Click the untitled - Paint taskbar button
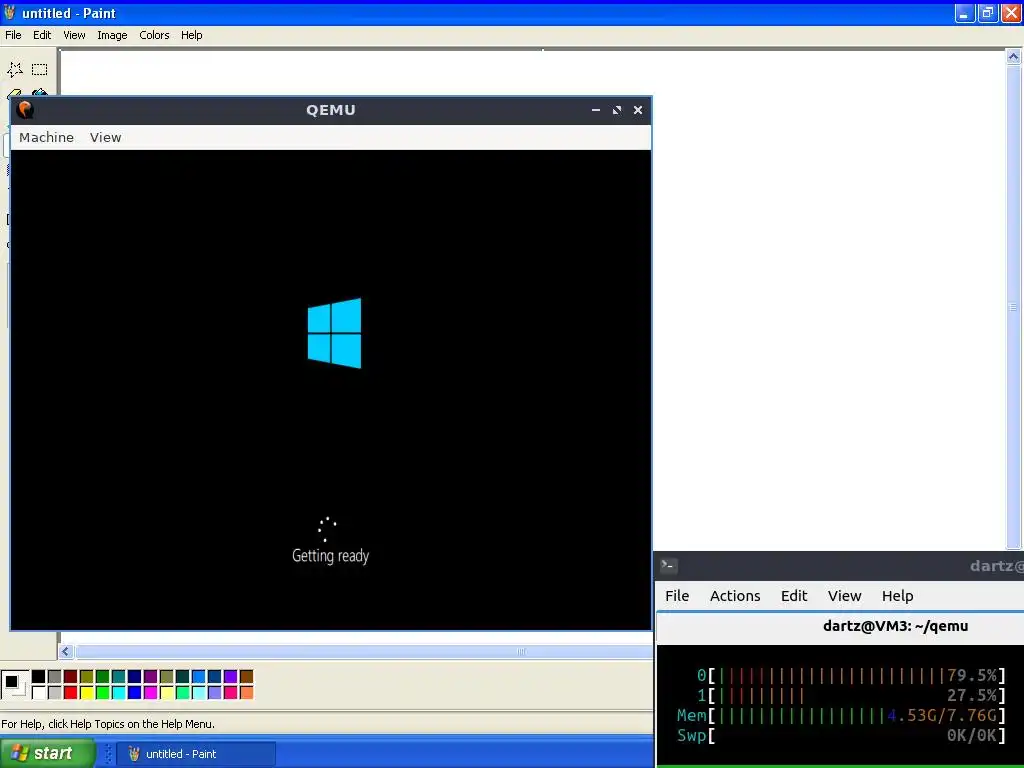The height and width of the screenshot is (768, 1024). click(196, 754)
